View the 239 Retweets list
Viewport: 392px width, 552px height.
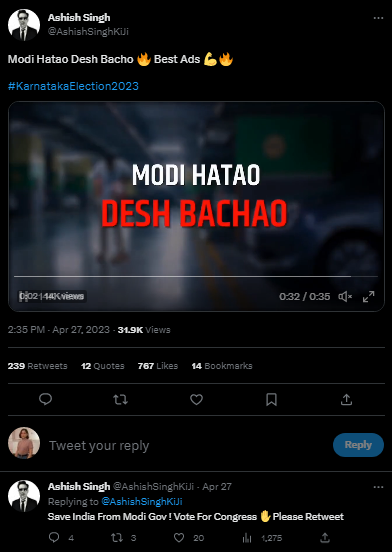tap(37, 366)
